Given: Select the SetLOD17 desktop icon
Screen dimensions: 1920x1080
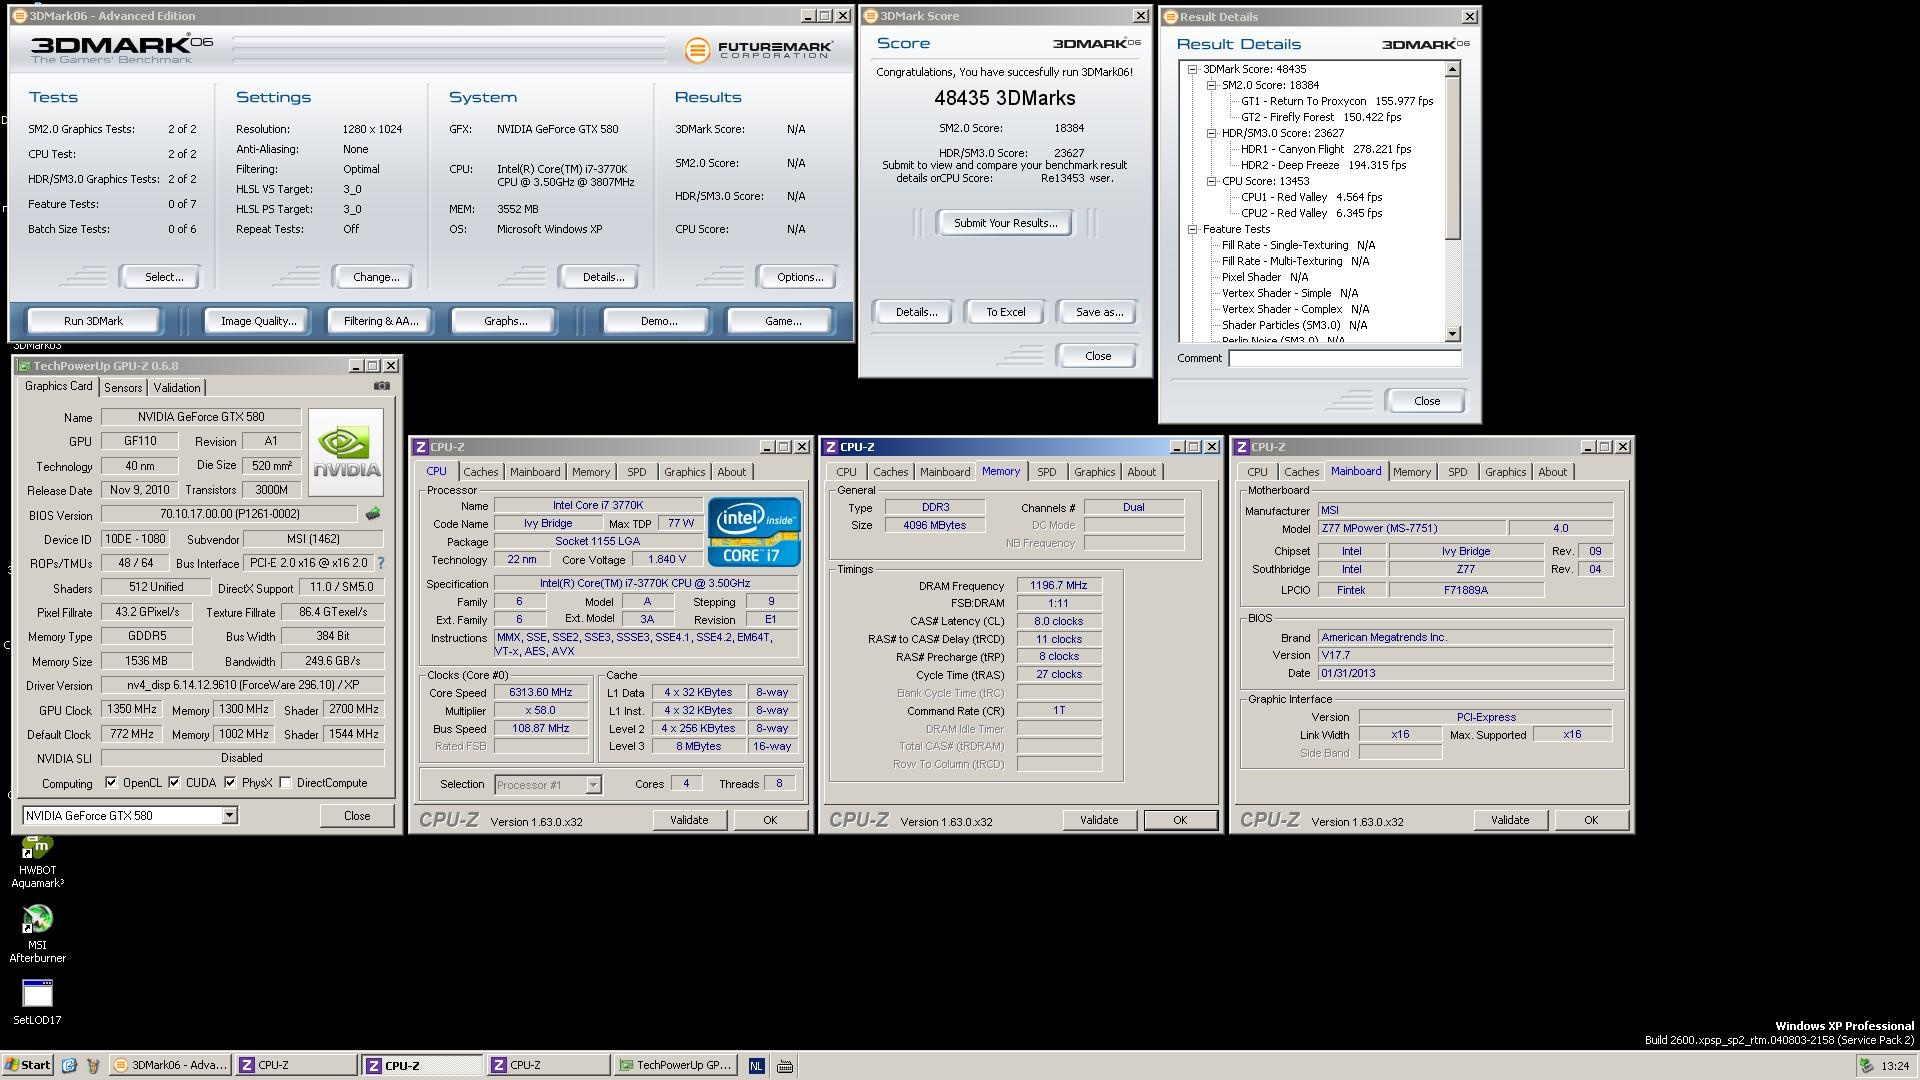Looking at the screenshot, I should (37, 1002).
